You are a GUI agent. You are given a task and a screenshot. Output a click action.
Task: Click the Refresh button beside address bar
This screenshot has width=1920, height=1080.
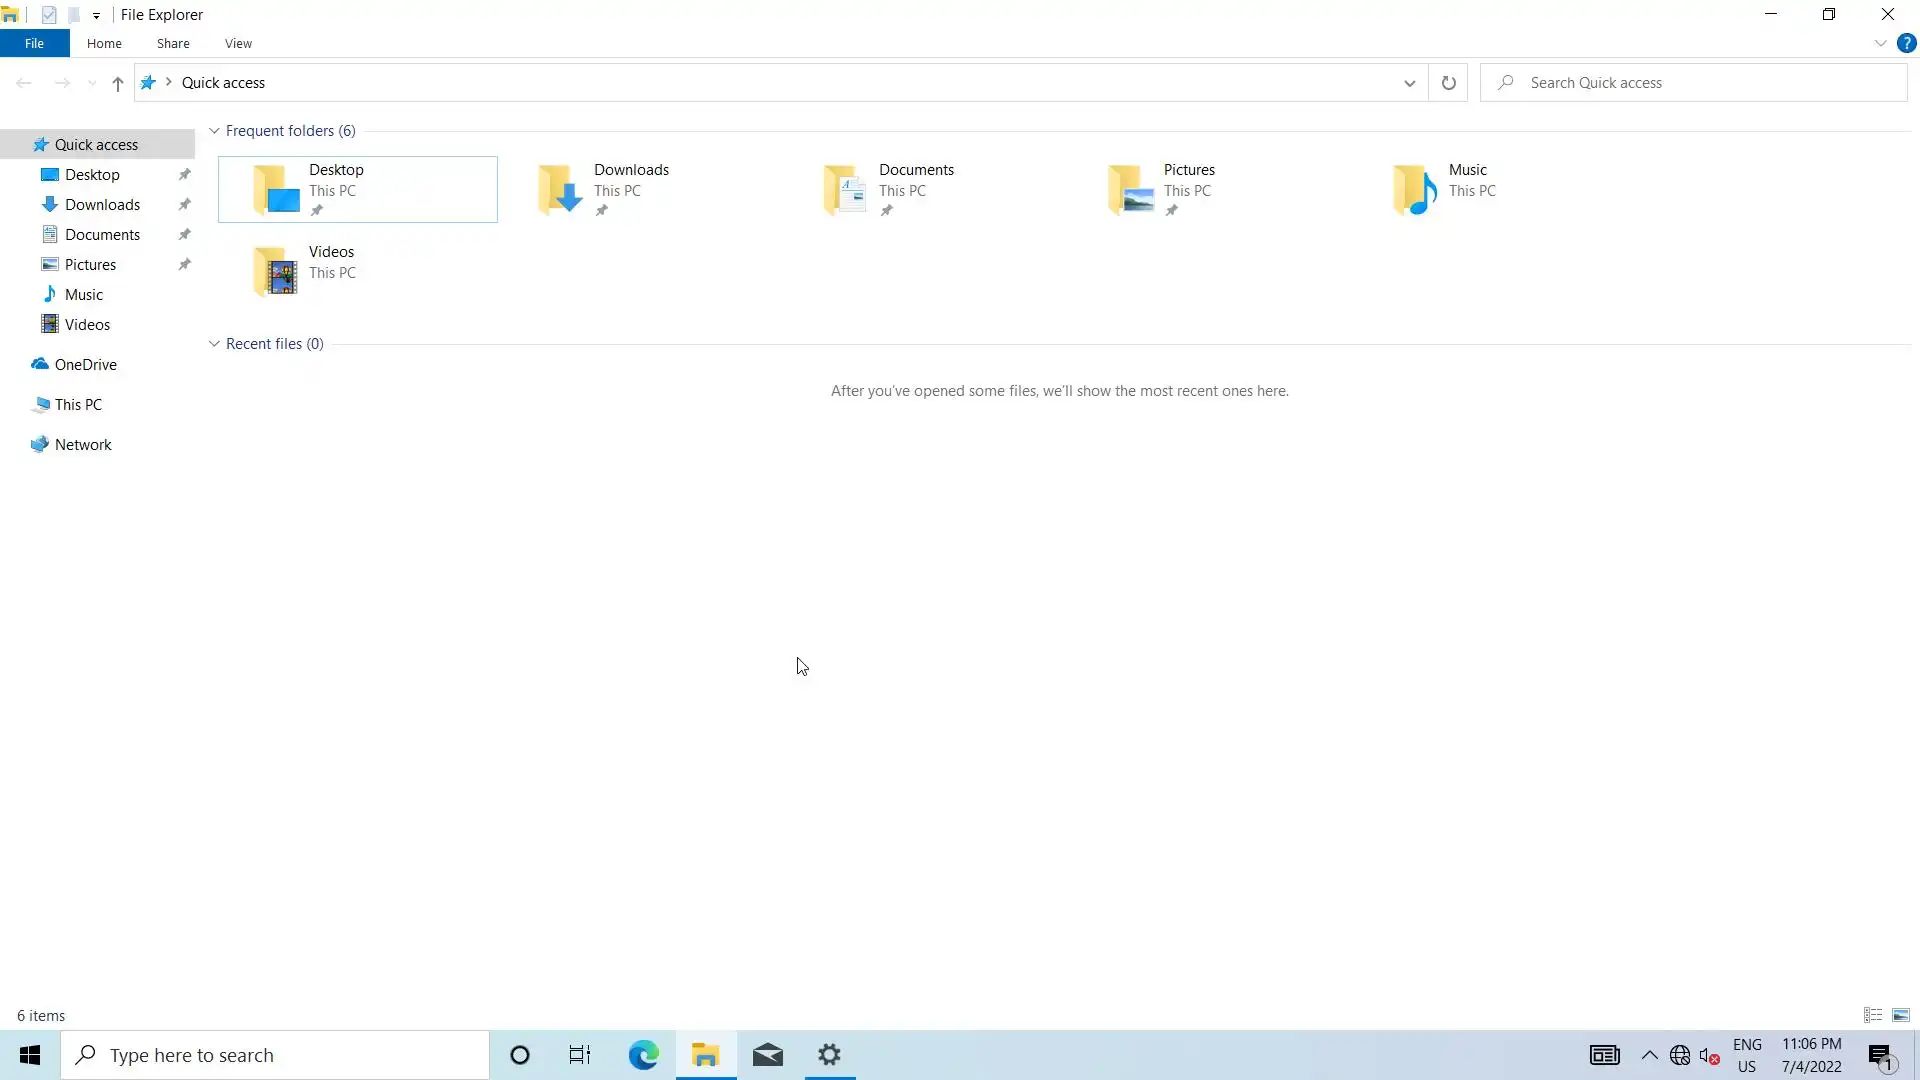[x=1448, y=83]
